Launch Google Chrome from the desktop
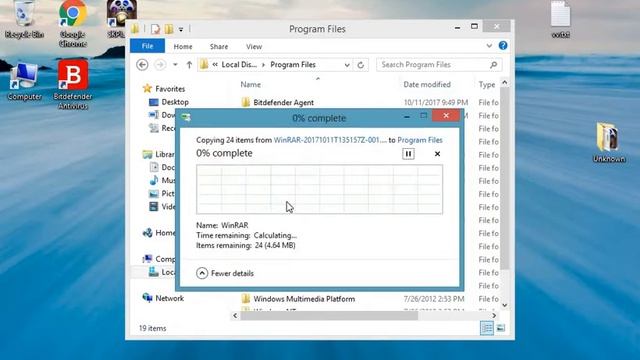 pos(73,24)
